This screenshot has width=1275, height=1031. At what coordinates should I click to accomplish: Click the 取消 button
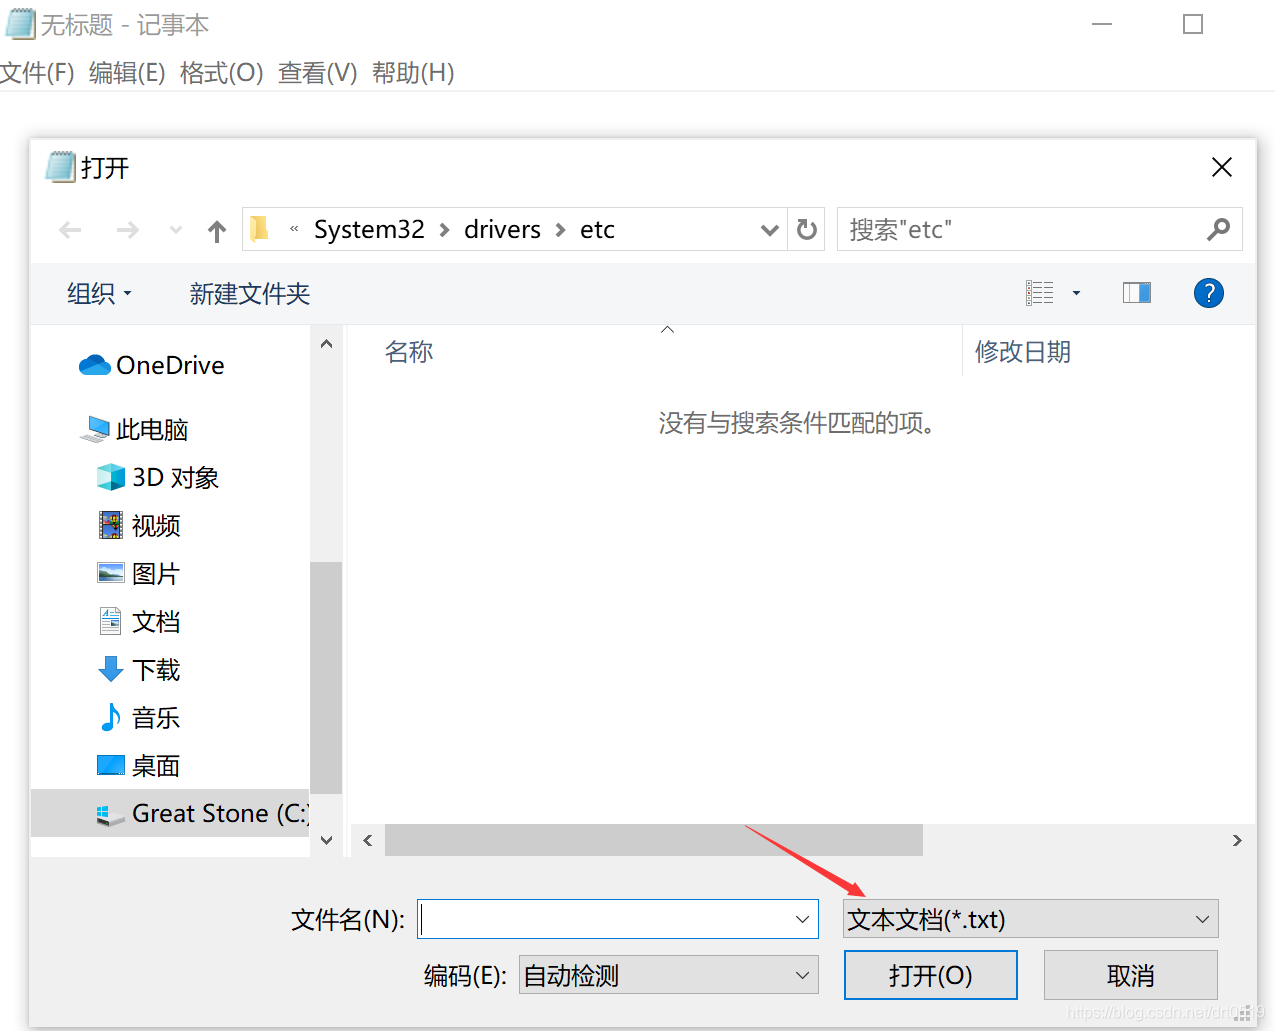click(x=1131, y=975)
